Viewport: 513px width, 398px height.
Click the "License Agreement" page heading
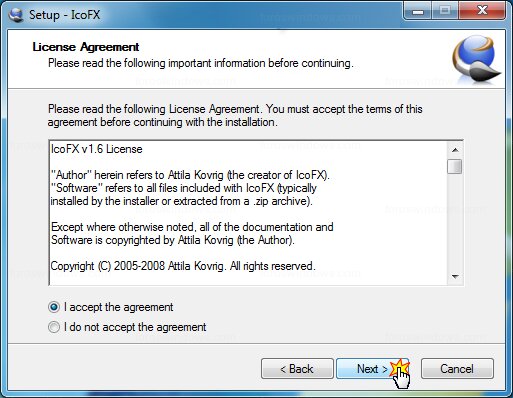86,47
